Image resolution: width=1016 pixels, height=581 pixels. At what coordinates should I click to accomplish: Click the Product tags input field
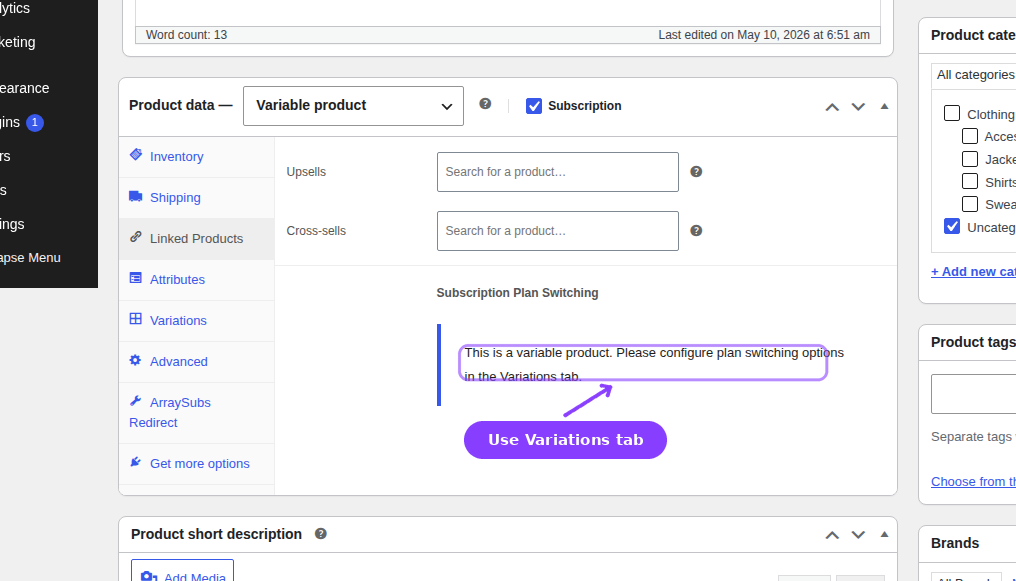point(973,394)
